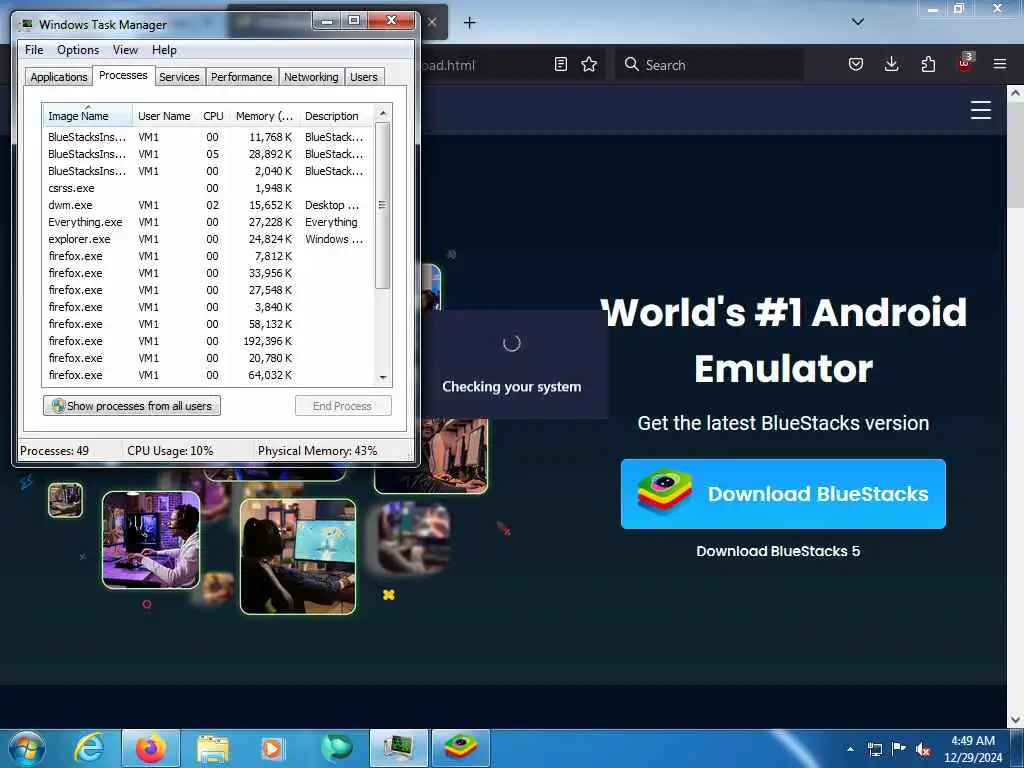Open Firefox downloads arrow icon

pos(891,64)
